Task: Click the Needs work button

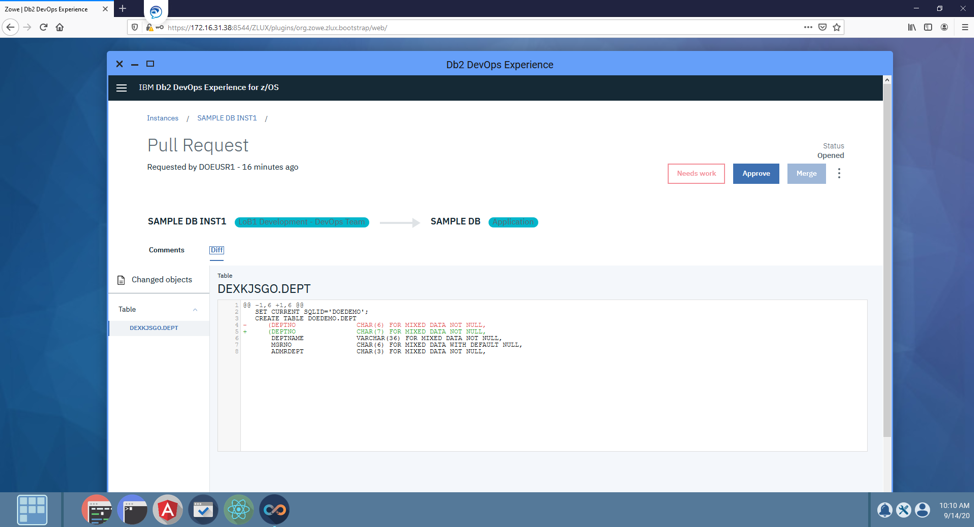Action: (x=696, y=173)
